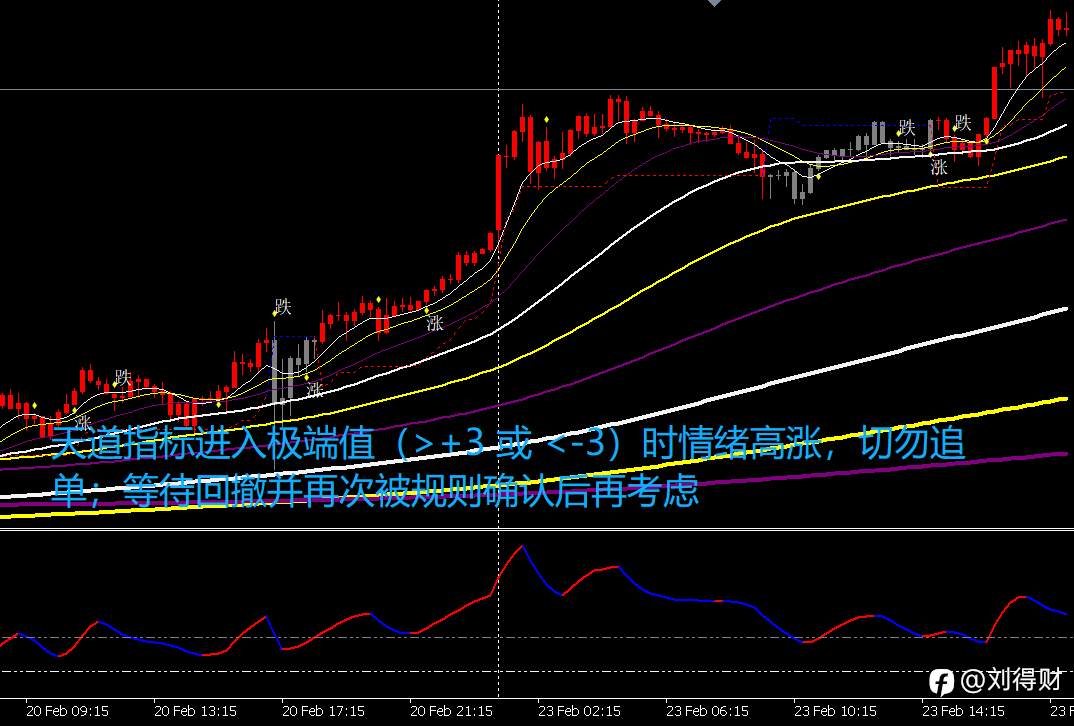Screen dimensions: 1074x726
Task: Select the 跌 label atop the tall gray candle wick
Action: pos(283,307)
